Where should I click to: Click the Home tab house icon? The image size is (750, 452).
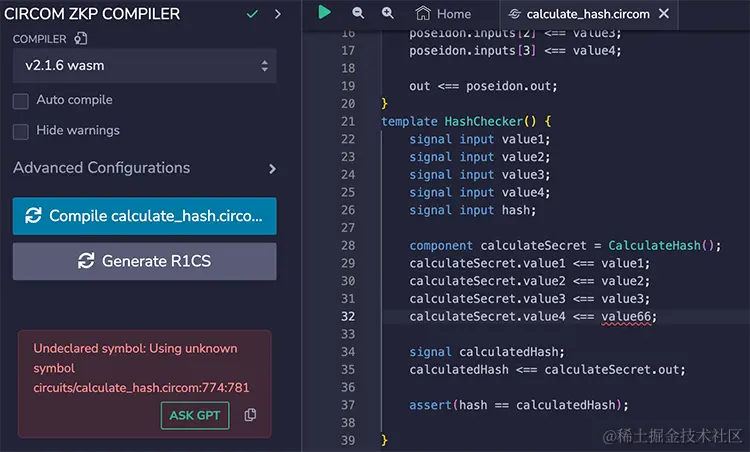tap(423, 13)
